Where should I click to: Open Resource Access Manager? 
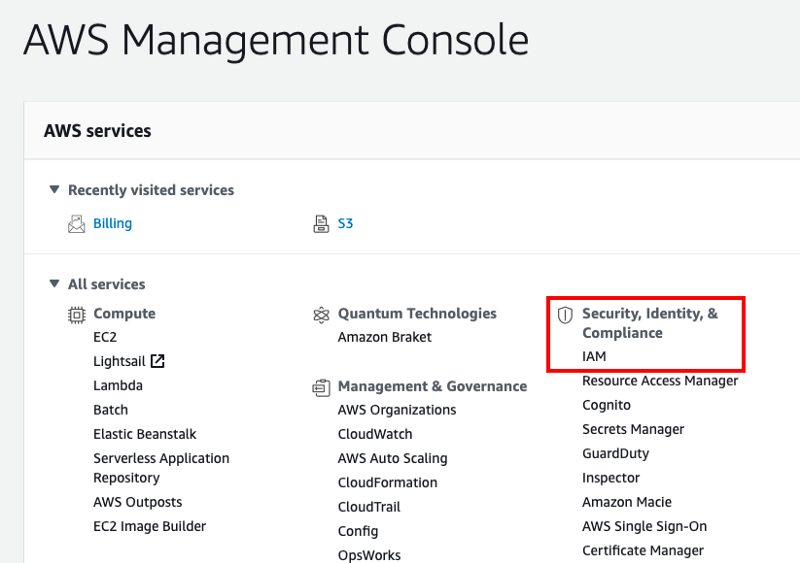pyautogui.click(x=660, y=381)
